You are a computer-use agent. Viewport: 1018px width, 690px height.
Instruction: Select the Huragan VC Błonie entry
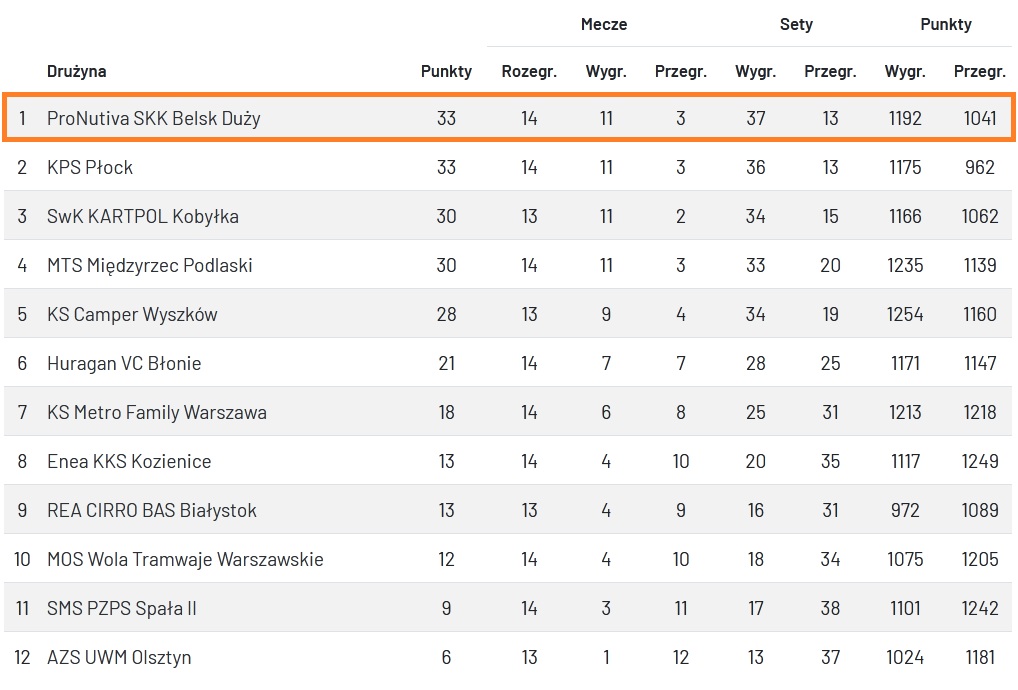124,363
